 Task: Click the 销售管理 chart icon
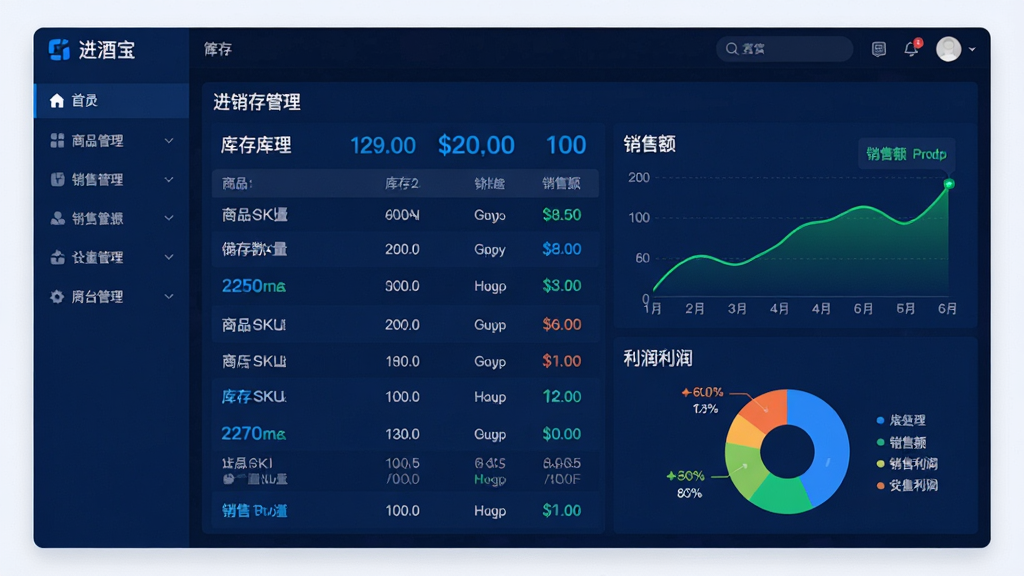coord(57,180)
